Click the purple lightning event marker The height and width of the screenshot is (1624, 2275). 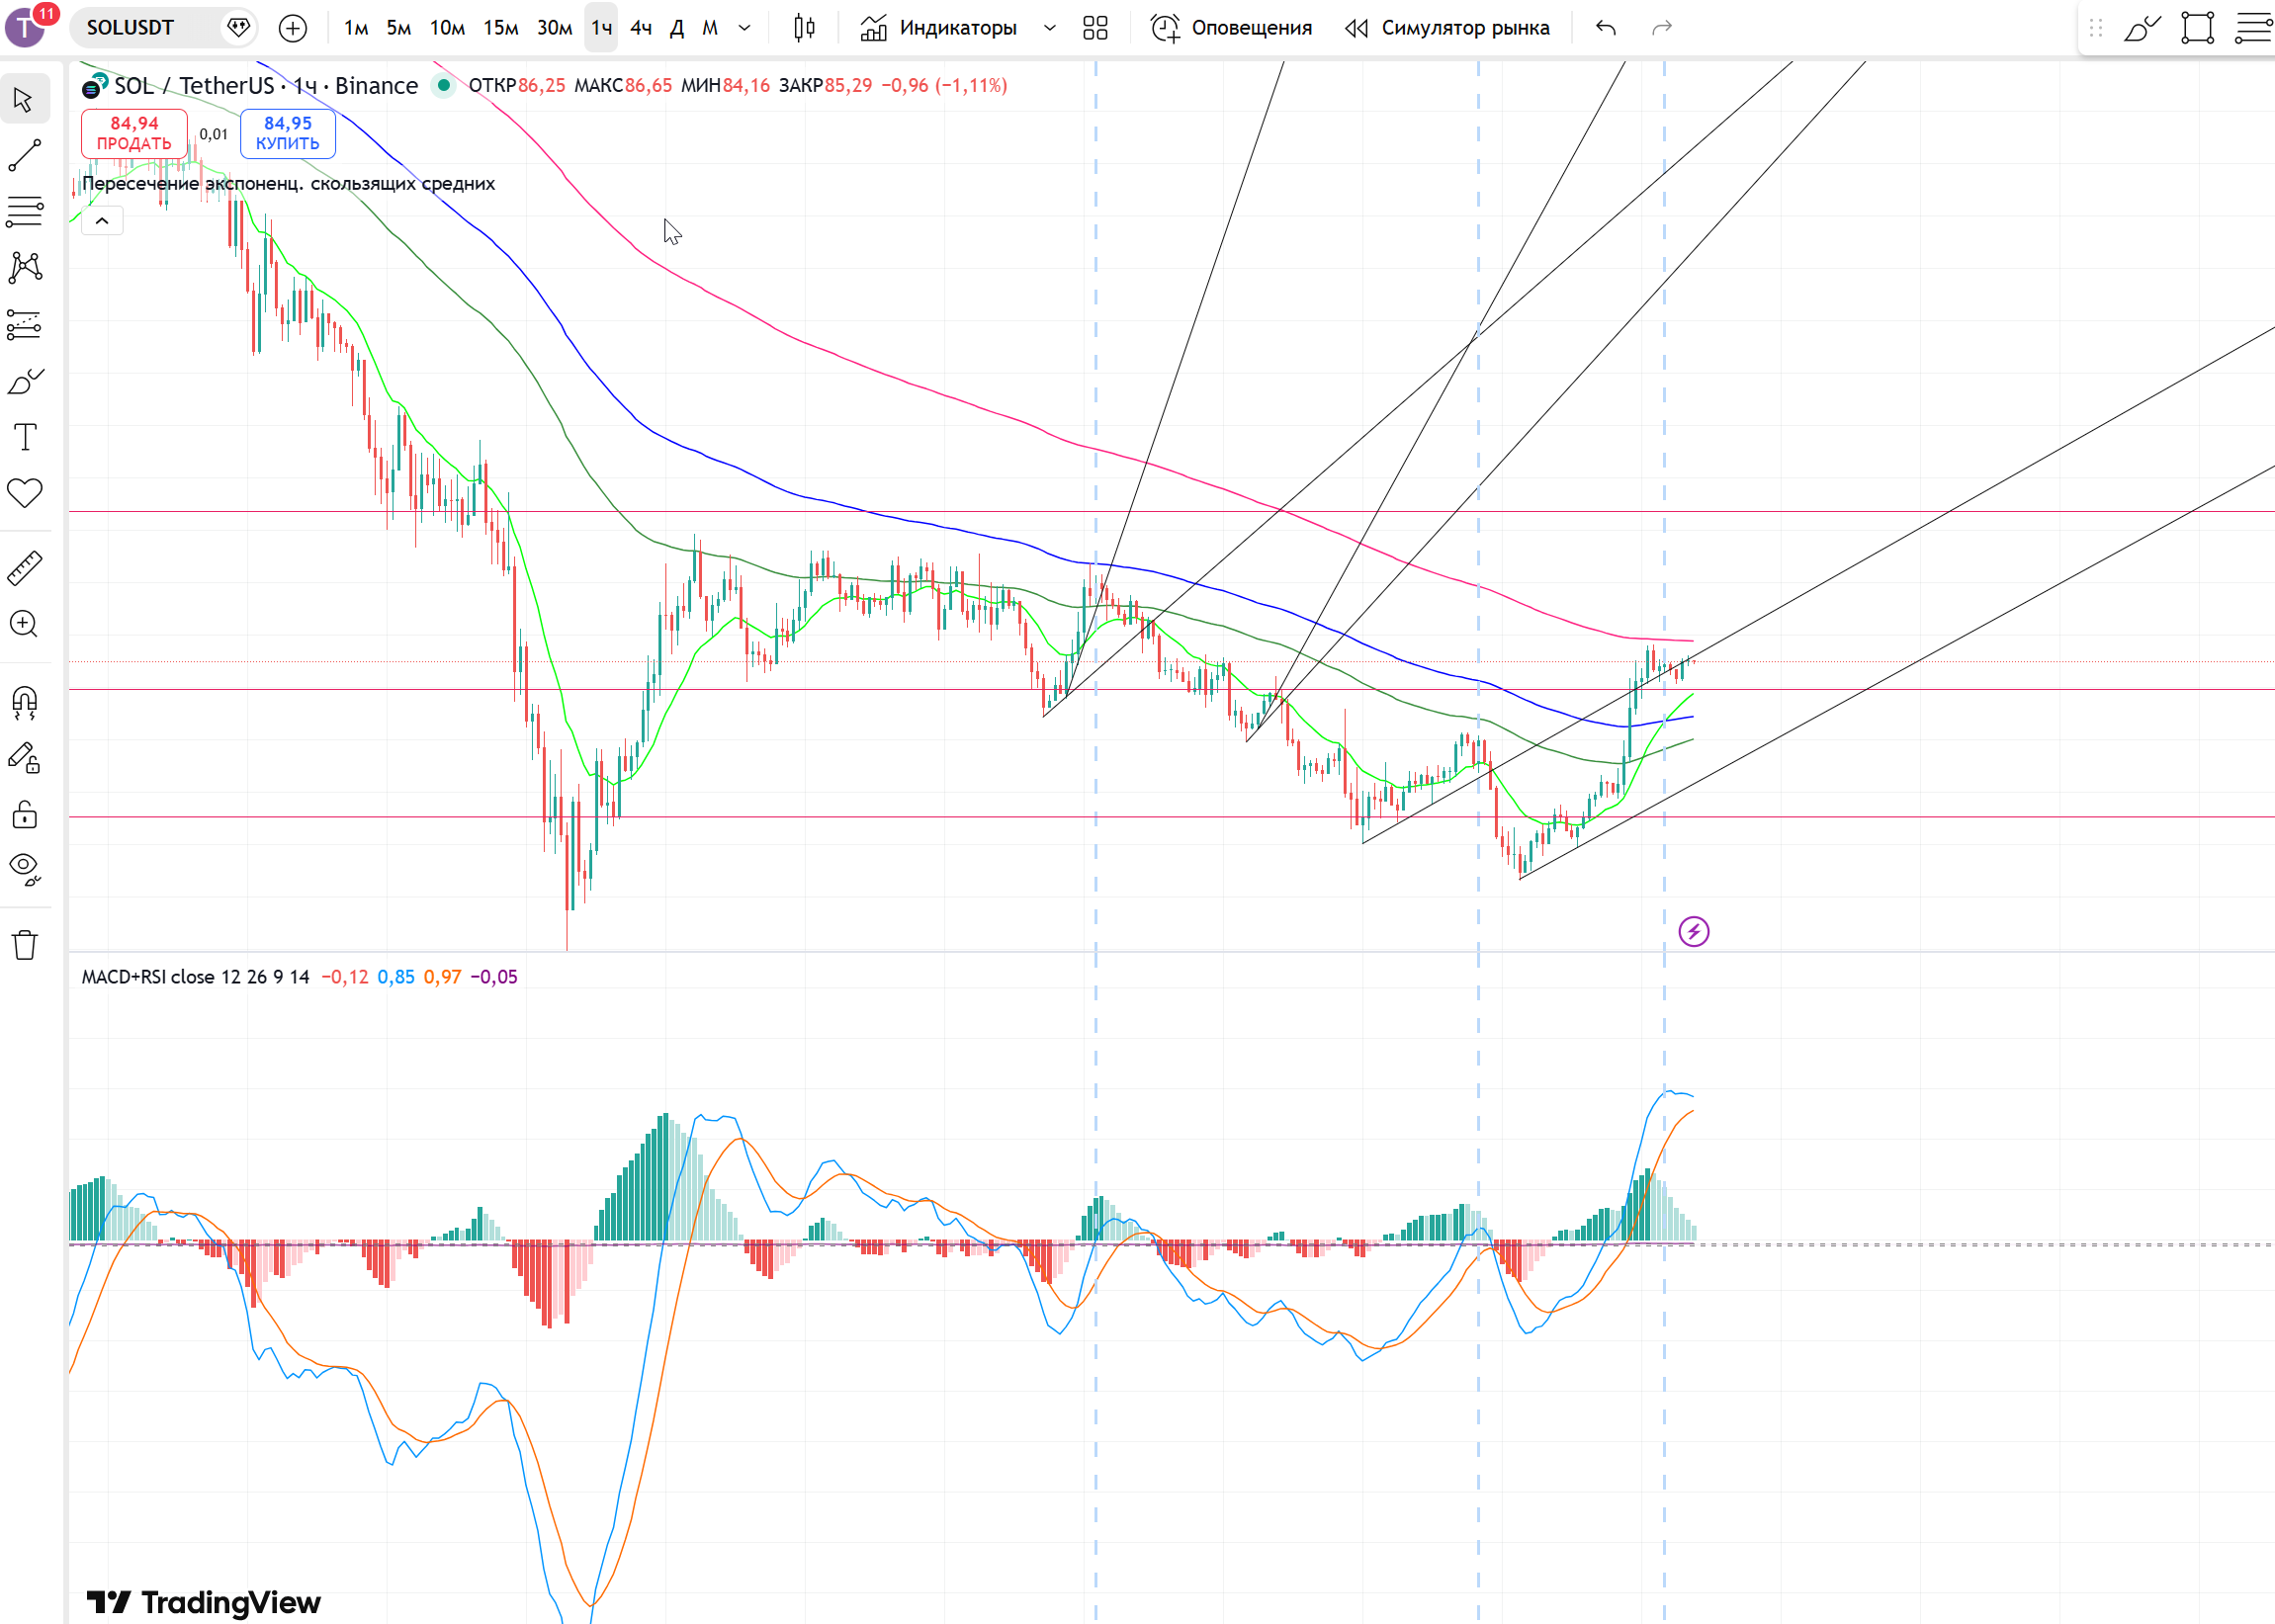(1693, 932)
